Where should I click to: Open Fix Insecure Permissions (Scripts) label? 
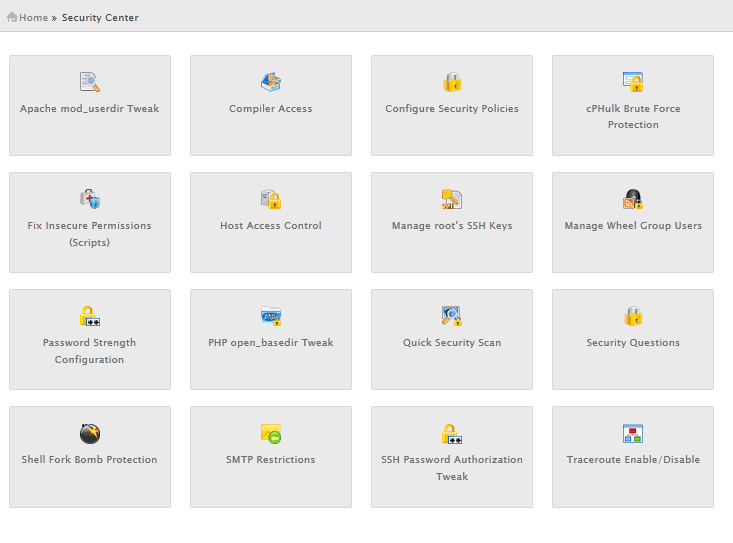[x=90, y=234]
